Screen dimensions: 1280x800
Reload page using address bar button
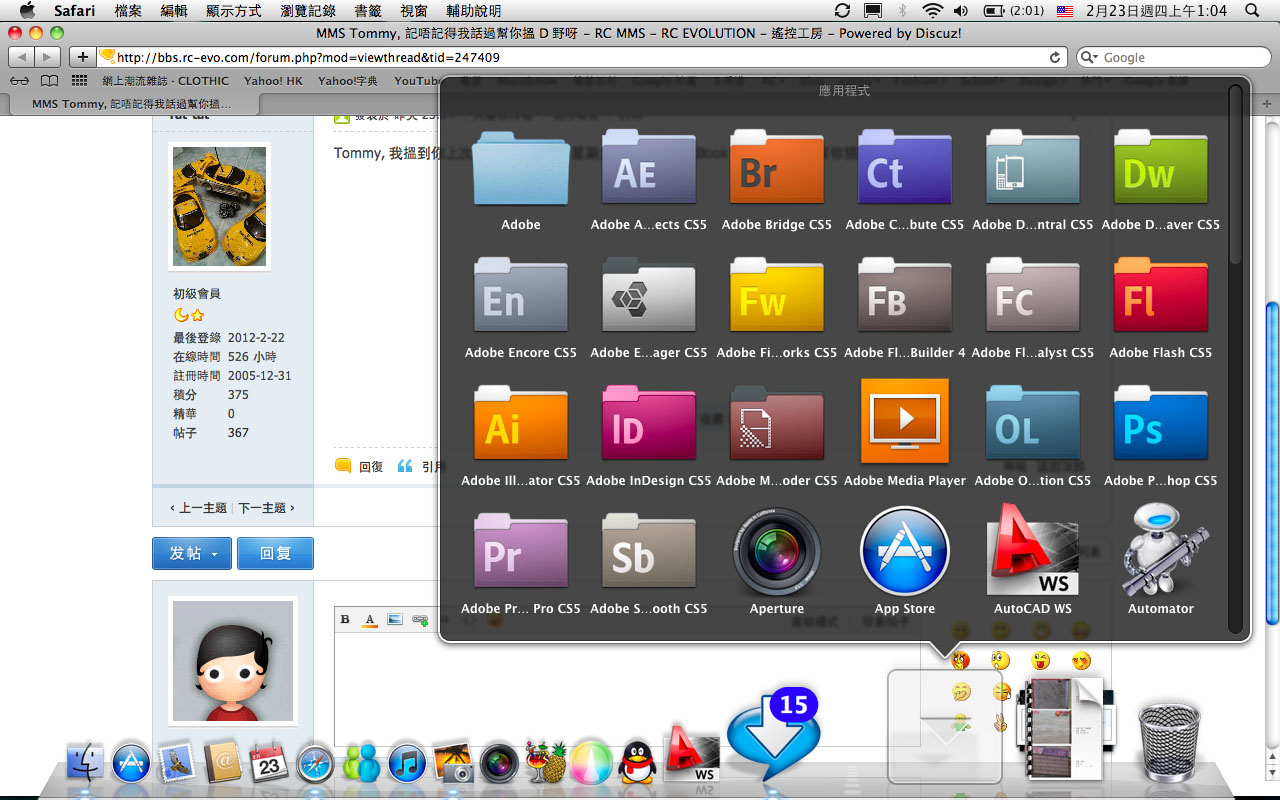[1055, 57]
